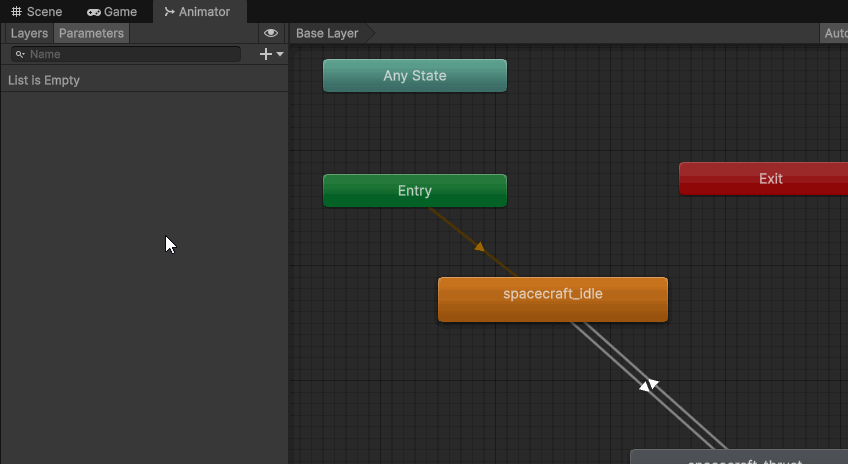The width and height of the screenshot is (848, 464).
Task: Select the spacecraft_idle state node
Action: [x=553, y=300]
